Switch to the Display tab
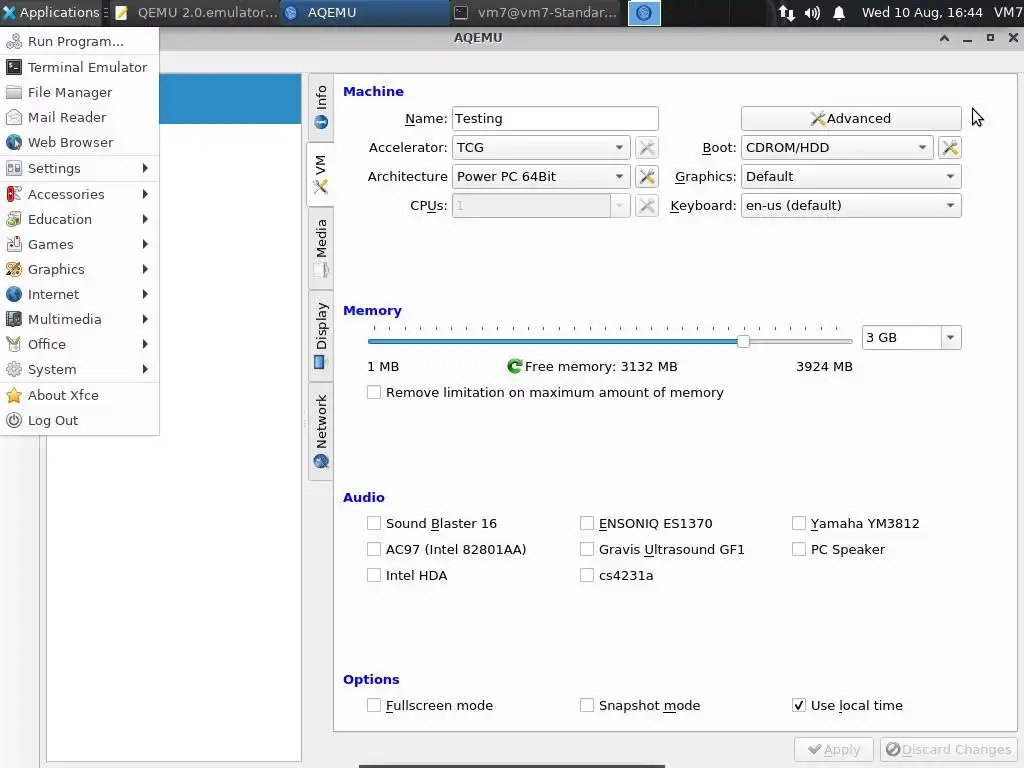Screen dimensions: 1024x768 321,336
